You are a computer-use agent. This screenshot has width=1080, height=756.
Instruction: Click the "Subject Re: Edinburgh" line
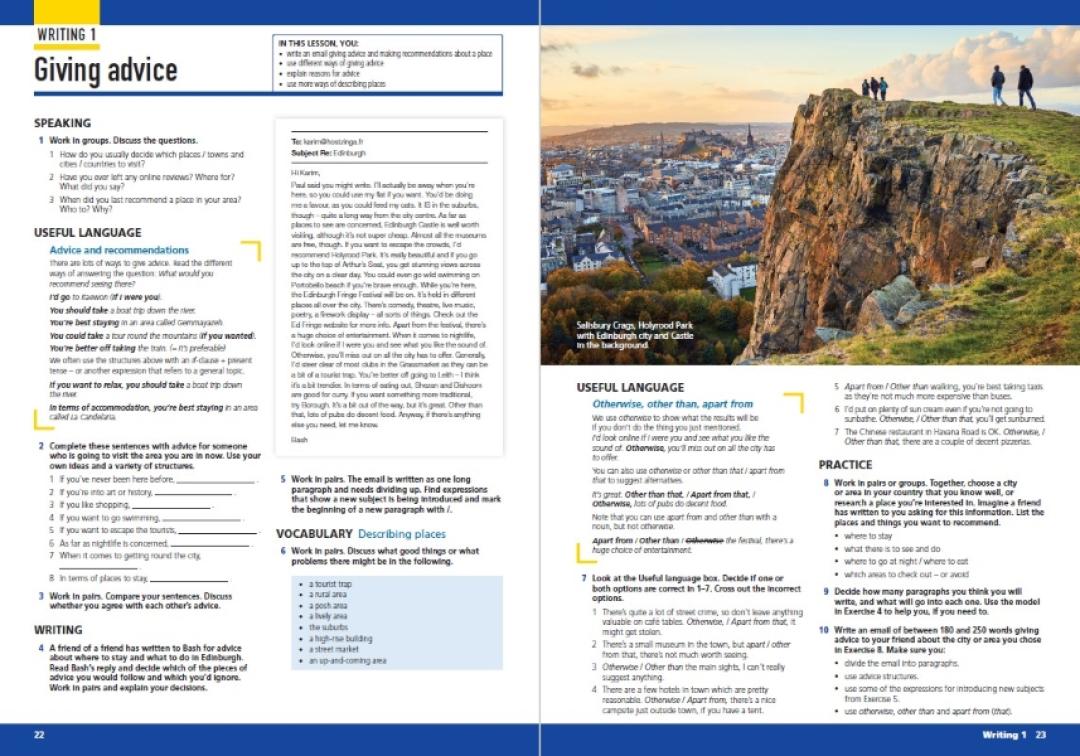(x=329, y=153)
